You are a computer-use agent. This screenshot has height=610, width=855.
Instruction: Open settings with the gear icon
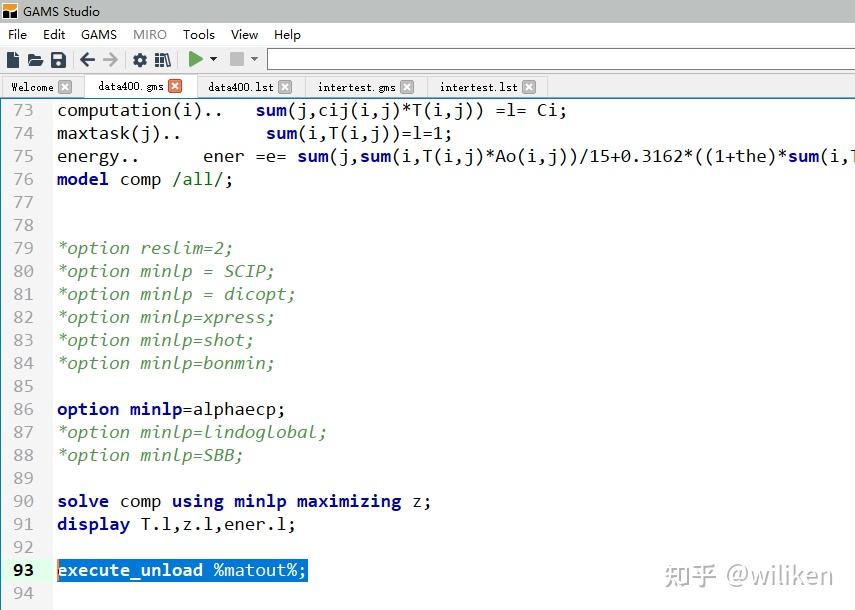138,58
